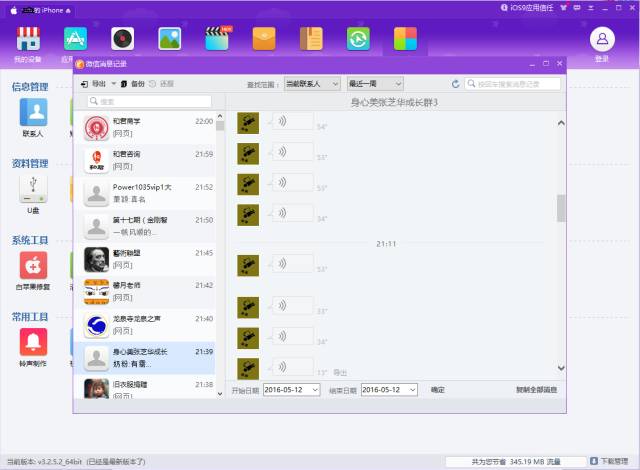Click the copy-all-messages link at bottom right

point(536,390)
